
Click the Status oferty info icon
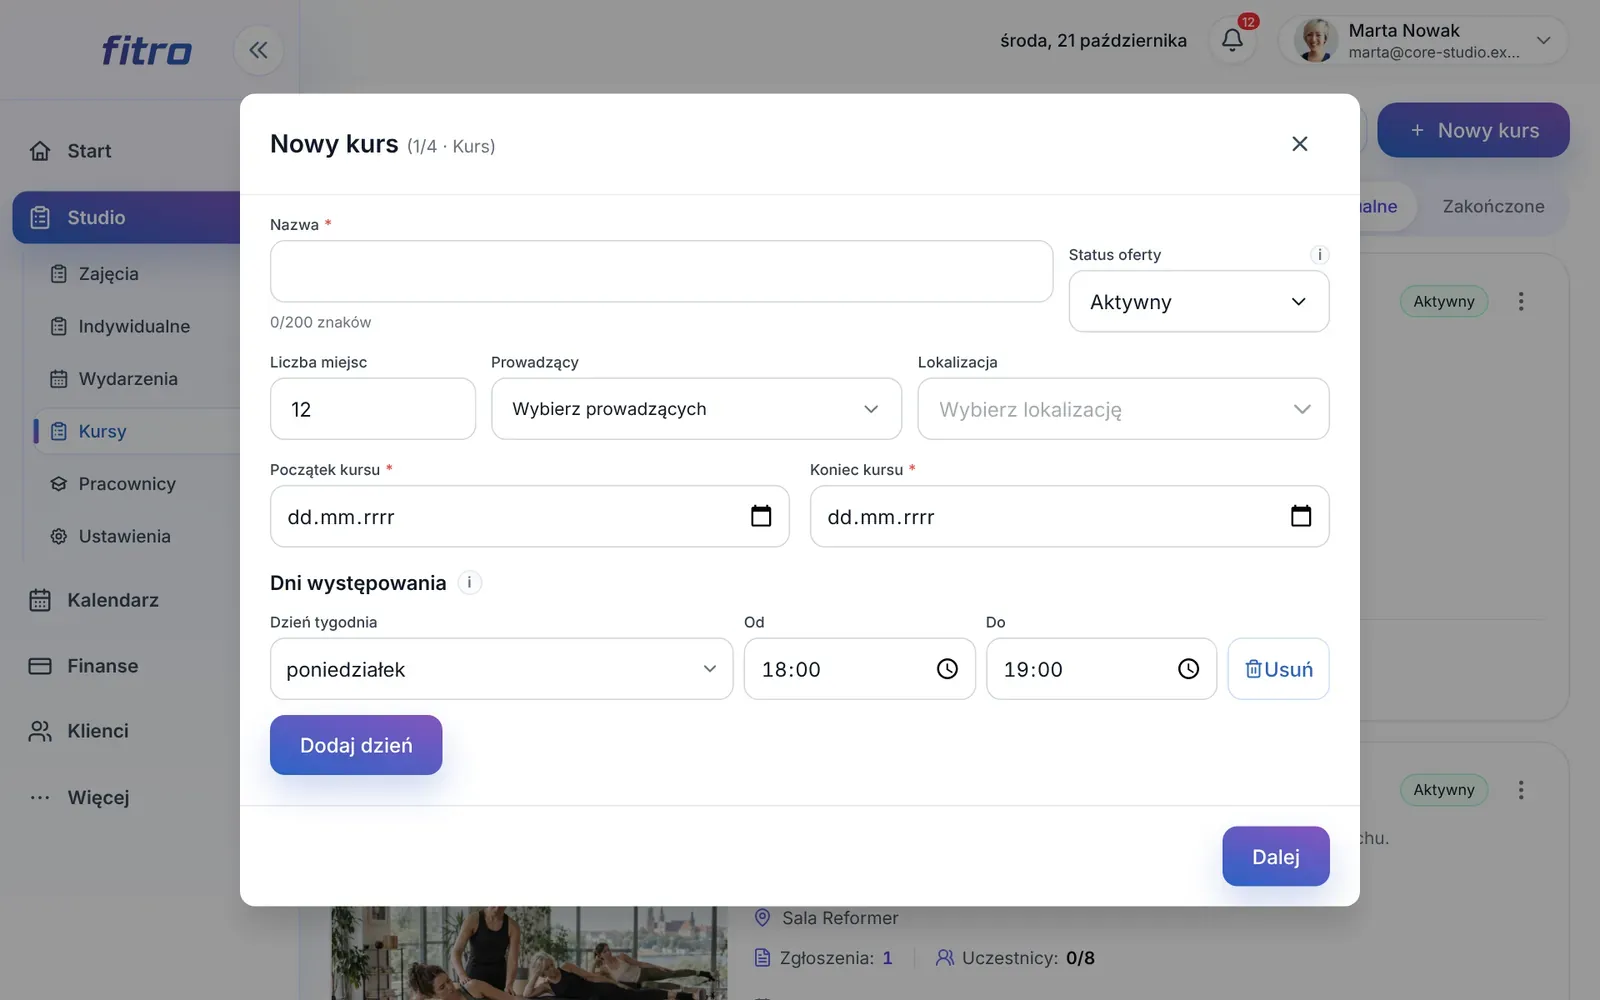(1319, 254)
